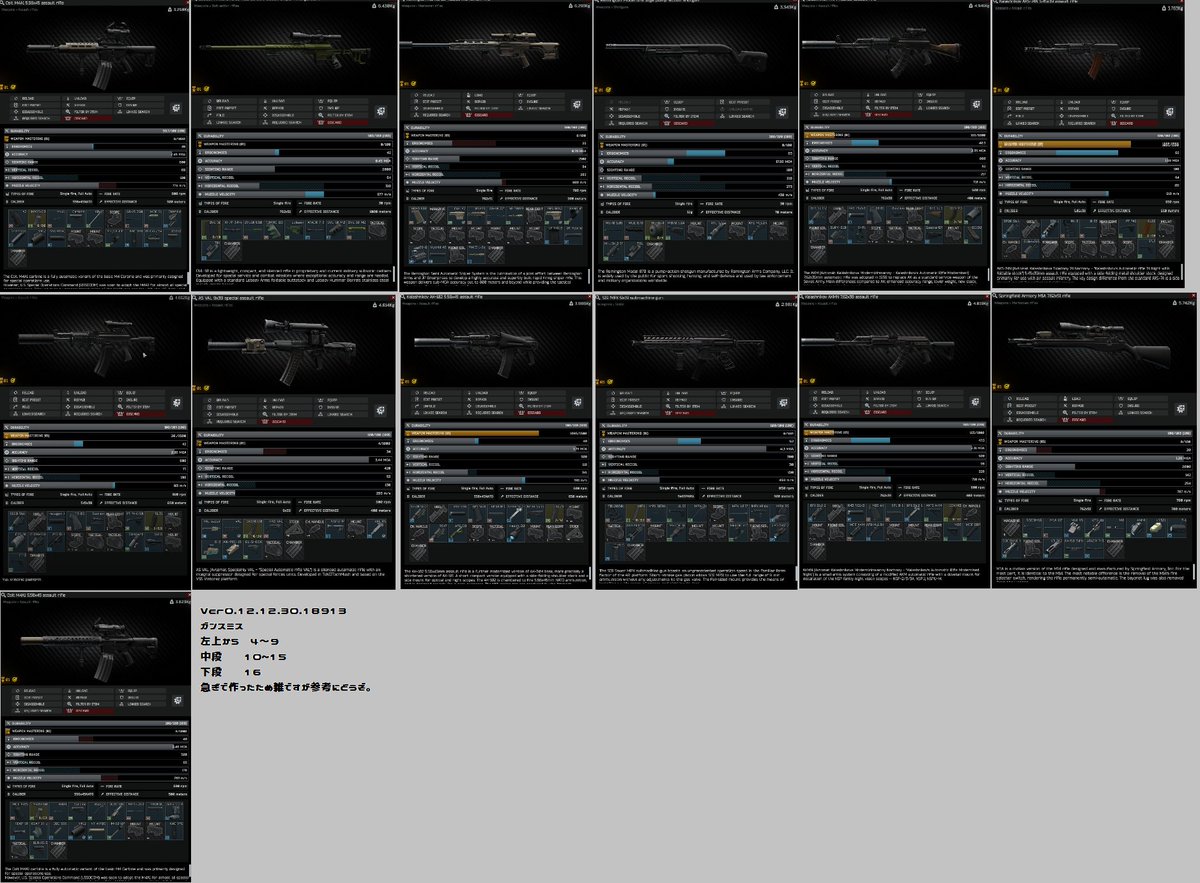Reload the DVL-10 rifle
The height and width of the screenshot is (883, 1200).
point(230,101)
